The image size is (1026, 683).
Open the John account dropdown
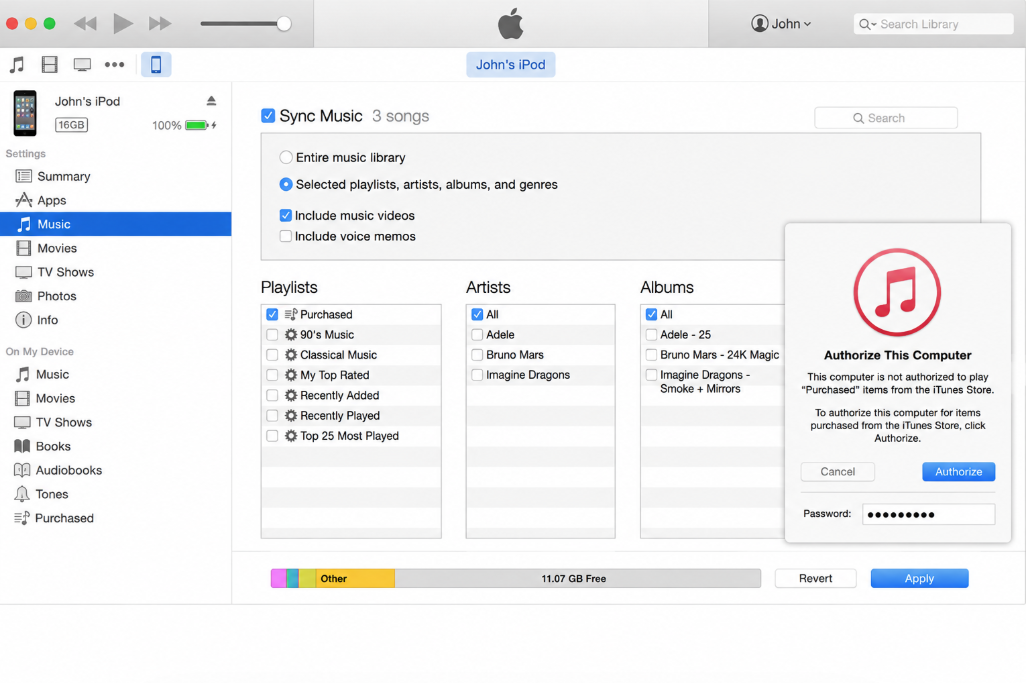tap(781, 24)
